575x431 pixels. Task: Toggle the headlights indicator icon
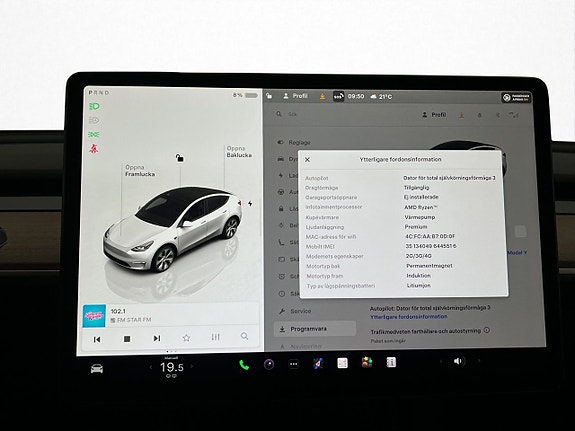tap(94, 106)
